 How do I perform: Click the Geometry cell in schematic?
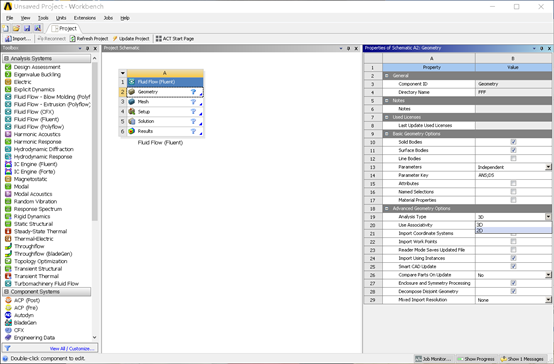(x=165, y=92)
